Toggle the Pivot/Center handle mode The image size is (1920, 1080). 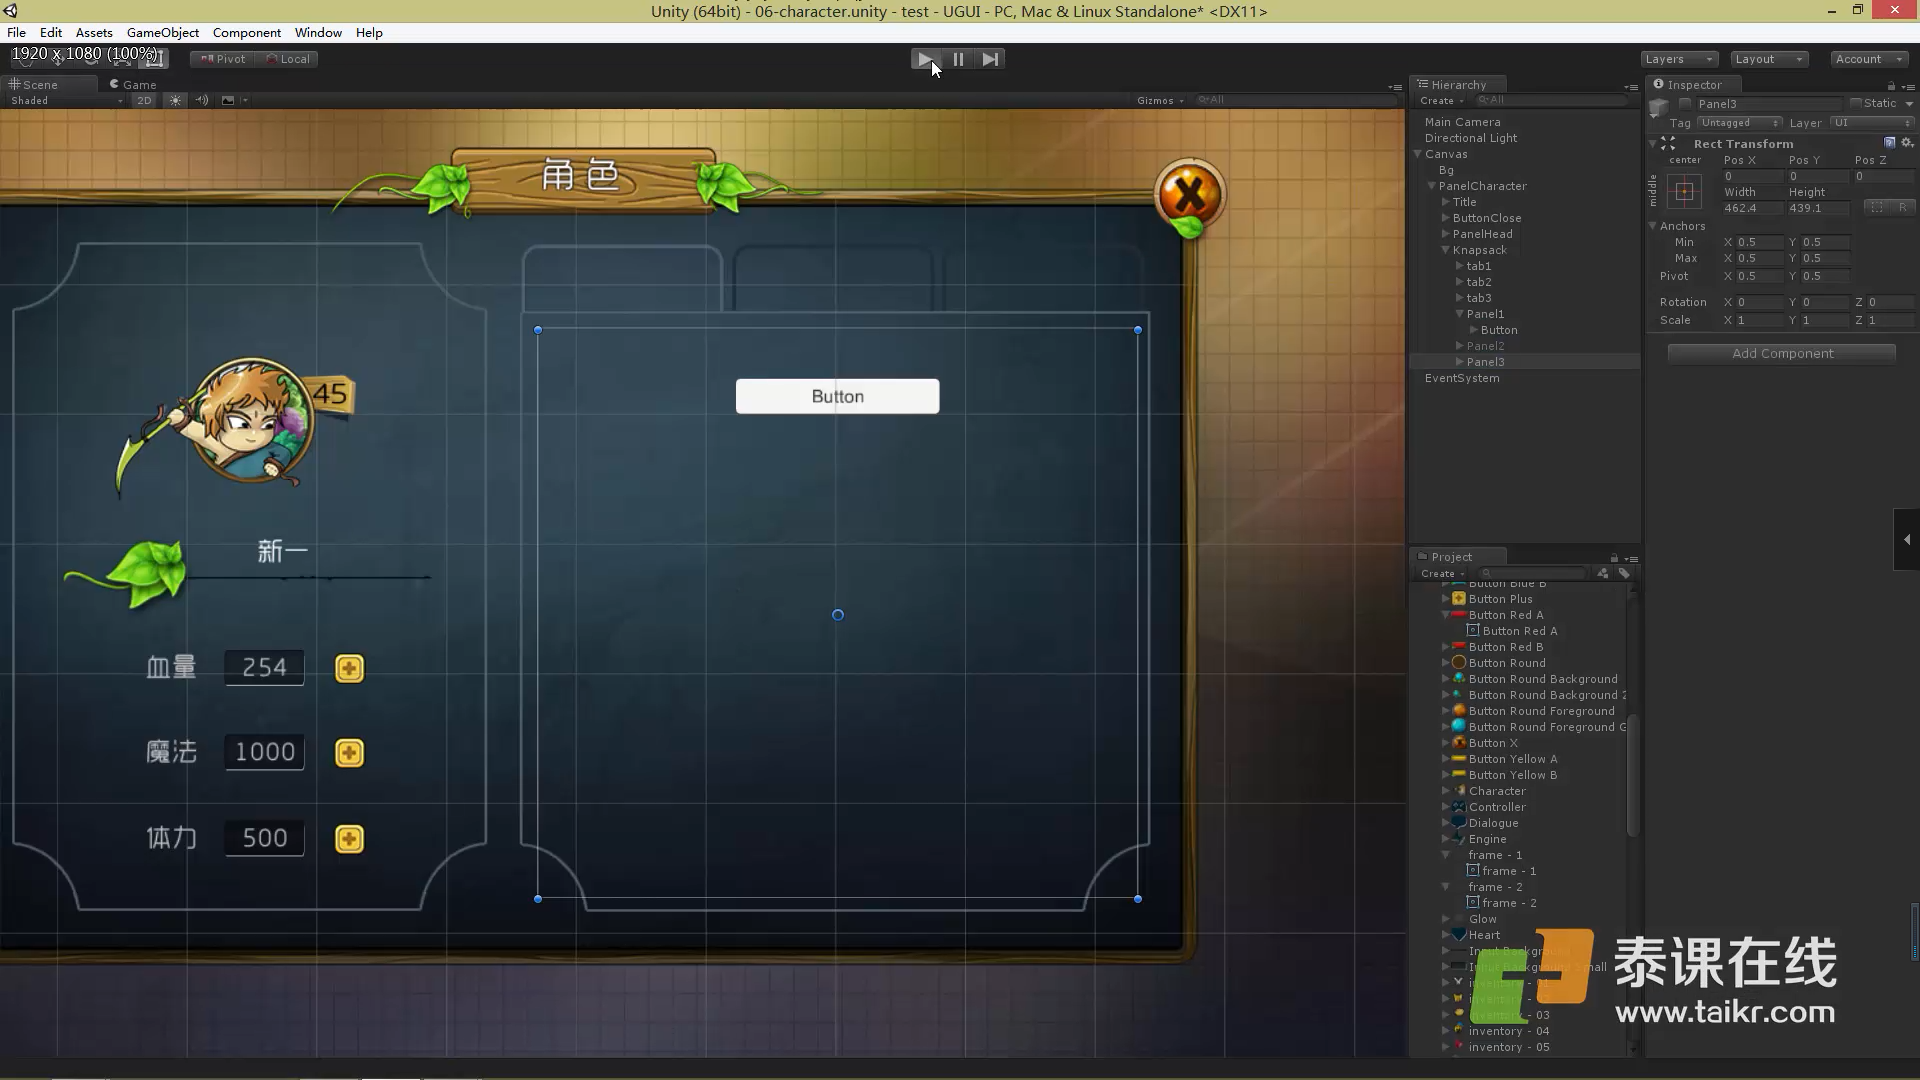(x=223, y=59)
